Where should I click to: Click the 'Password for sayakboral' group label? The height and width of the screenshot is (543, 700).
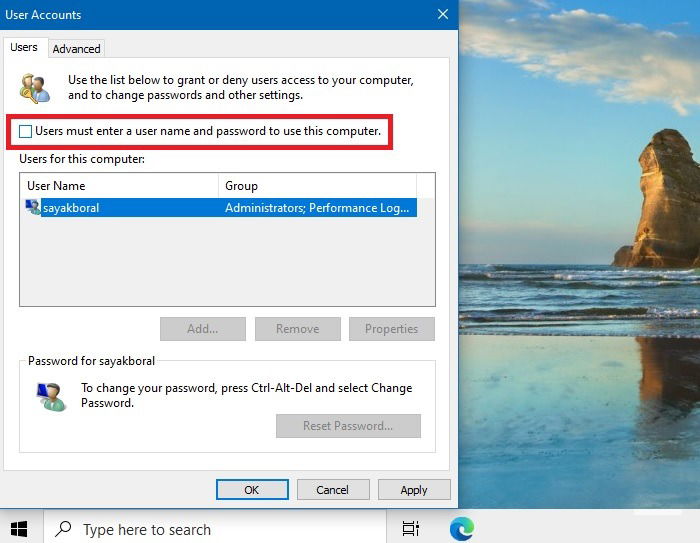tap(92, 361)
